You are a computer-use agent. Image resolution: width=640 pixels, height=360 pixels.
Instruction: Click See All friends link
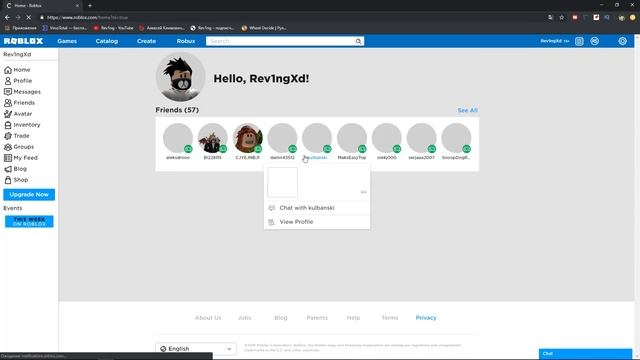coord(467,110)
